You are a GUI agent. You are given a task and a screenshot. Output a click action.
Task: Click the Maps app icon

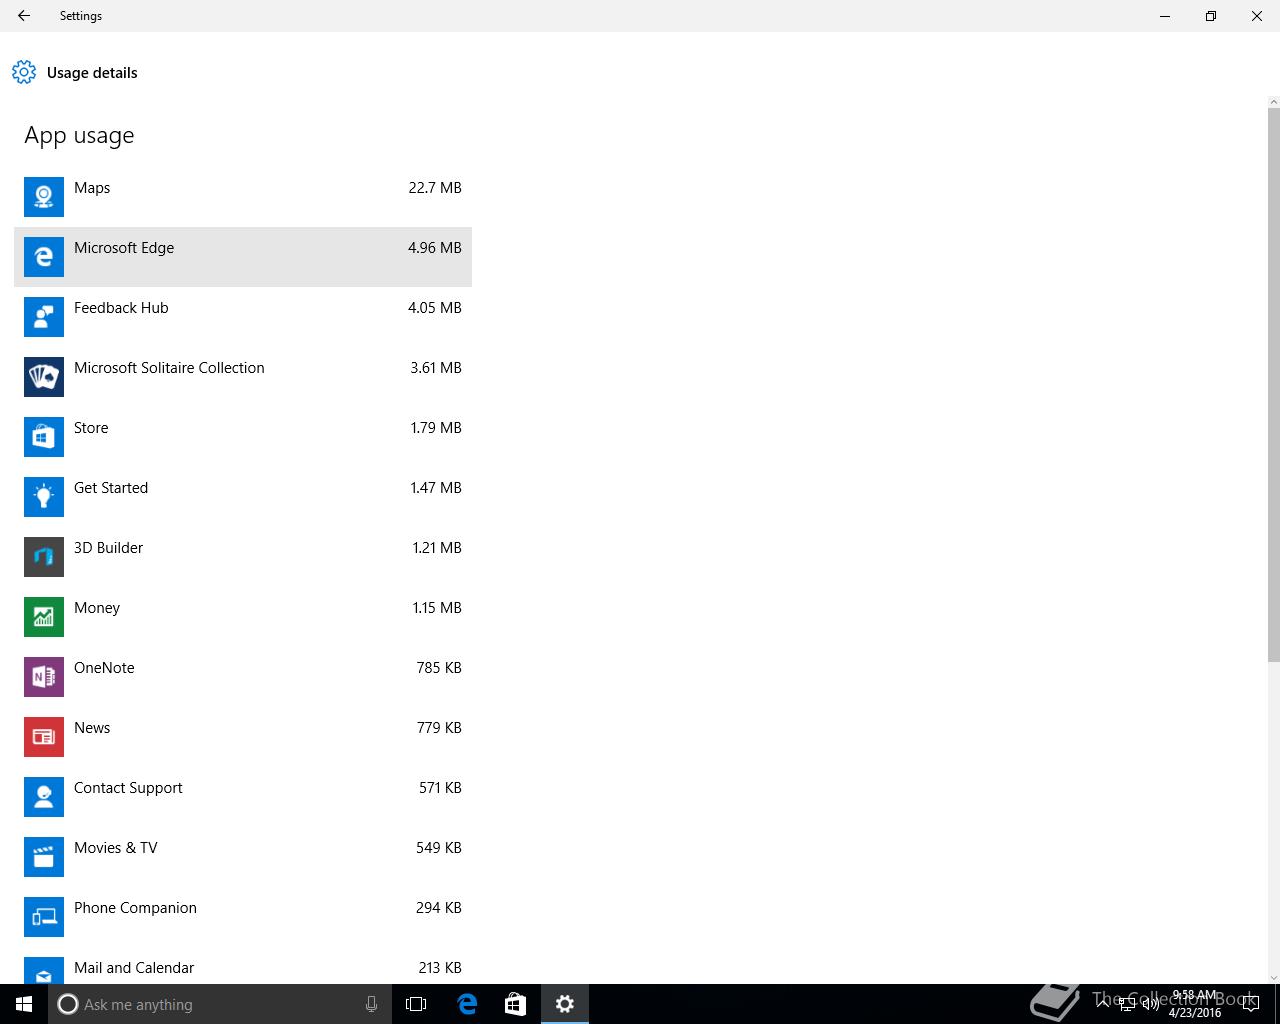point(44,197)
